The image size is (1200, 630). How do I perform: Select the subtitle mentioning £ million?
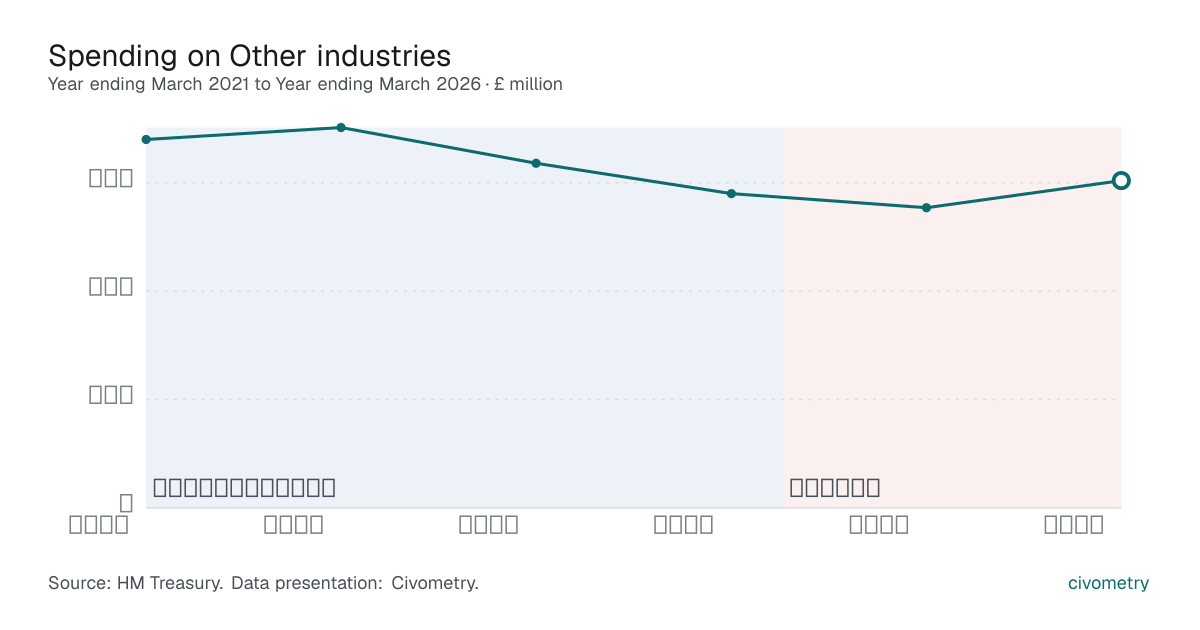[x=305, y=84]
